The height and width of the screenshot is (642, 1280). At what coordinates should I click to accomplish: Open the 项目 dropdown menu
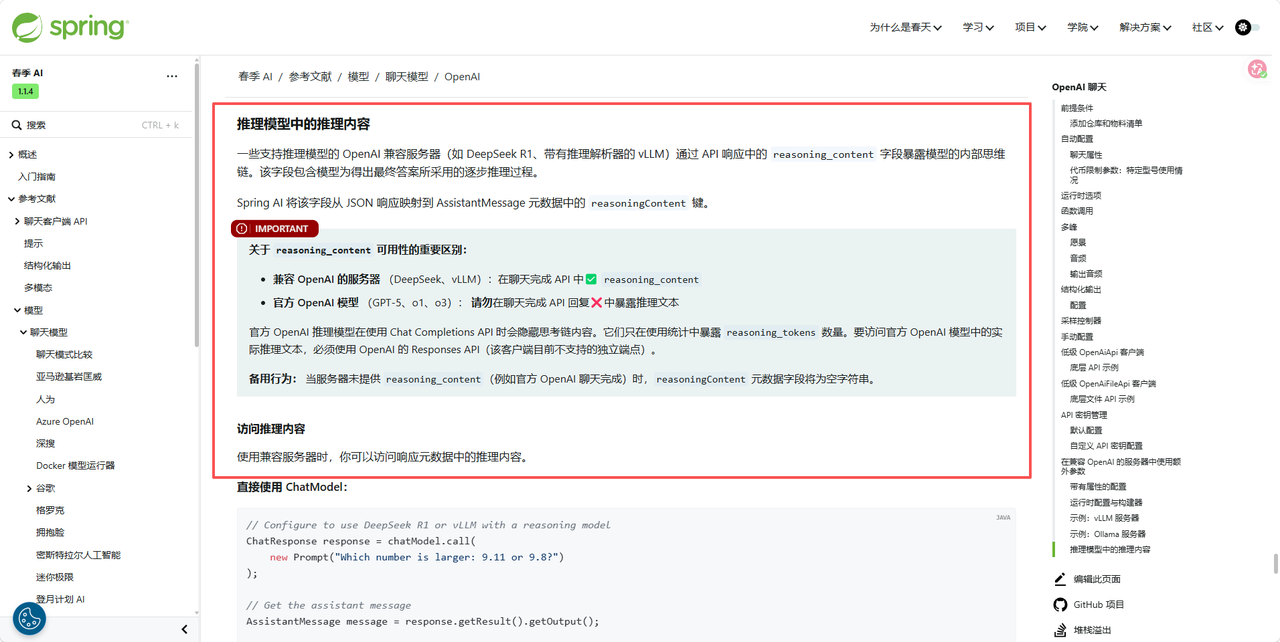pyautogui.click(x=1030, y=27)
